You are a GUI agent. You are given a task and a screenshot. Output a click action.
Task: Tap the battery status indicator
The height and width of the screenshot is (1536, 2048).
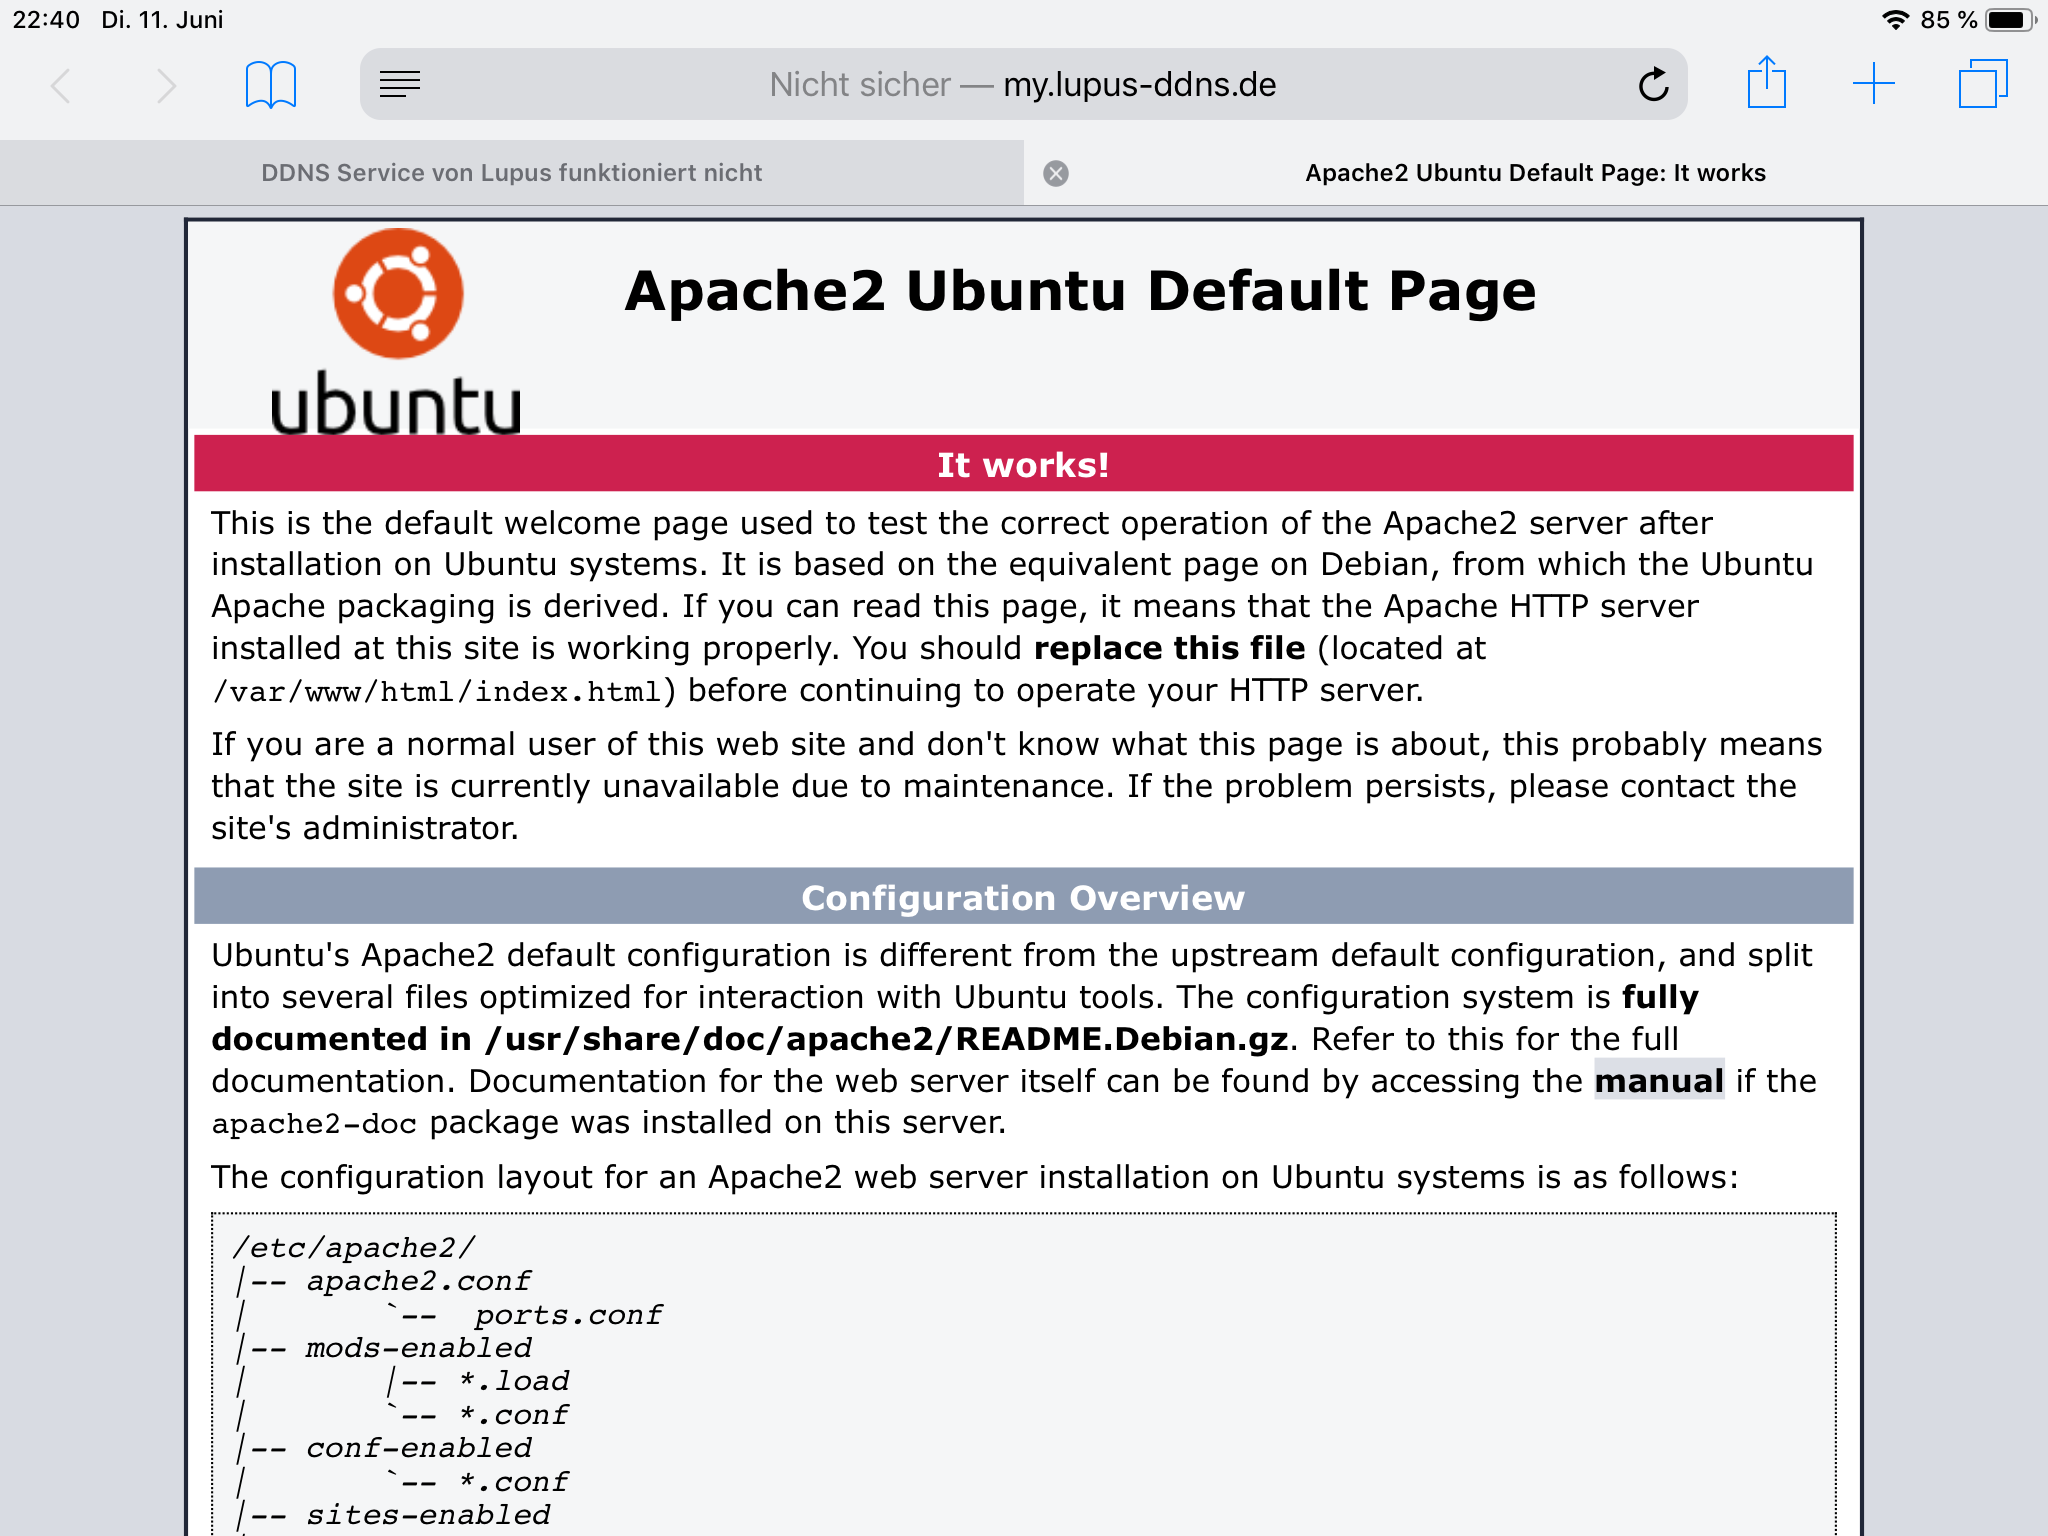2008,20
